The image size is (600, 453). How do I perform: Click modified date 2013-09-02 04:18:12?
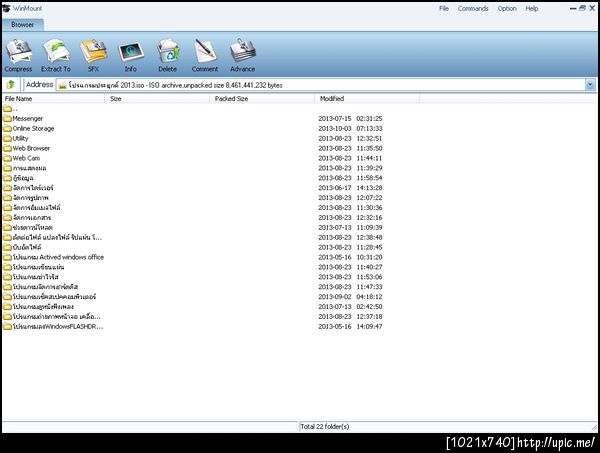coord(351,297)
